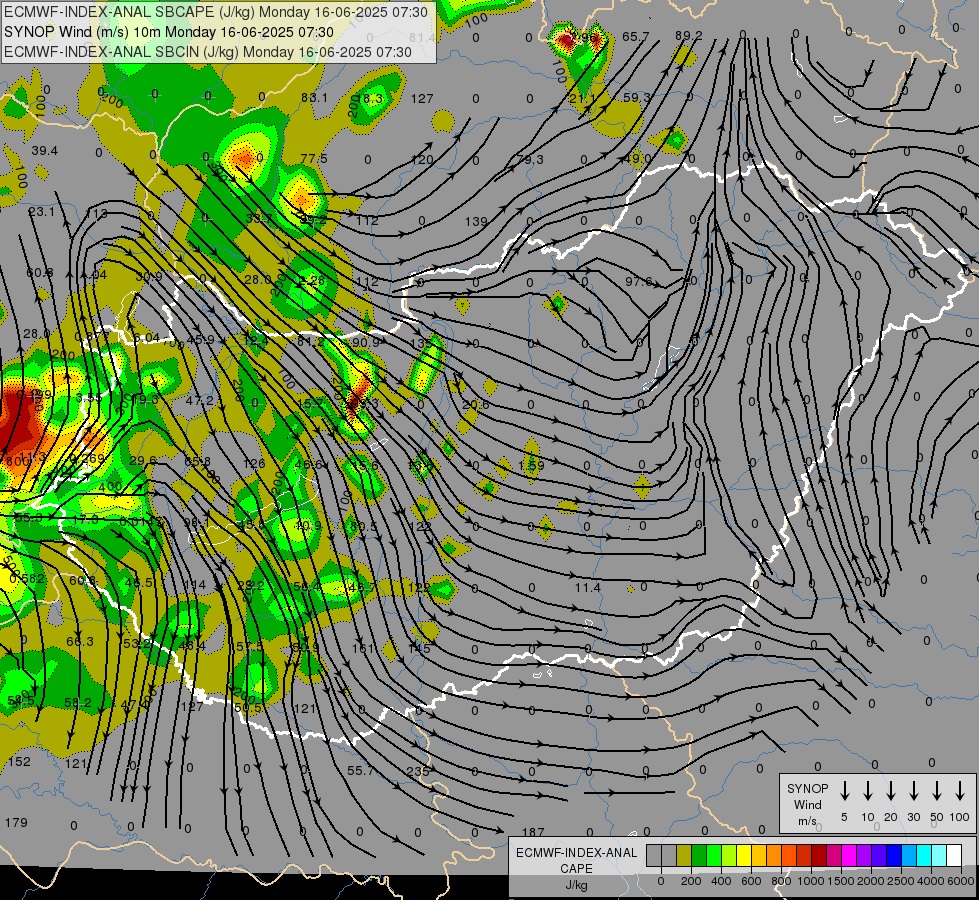979x900 pixels.
Task: Click the map value '59.3'
Action: click(637, 97)
